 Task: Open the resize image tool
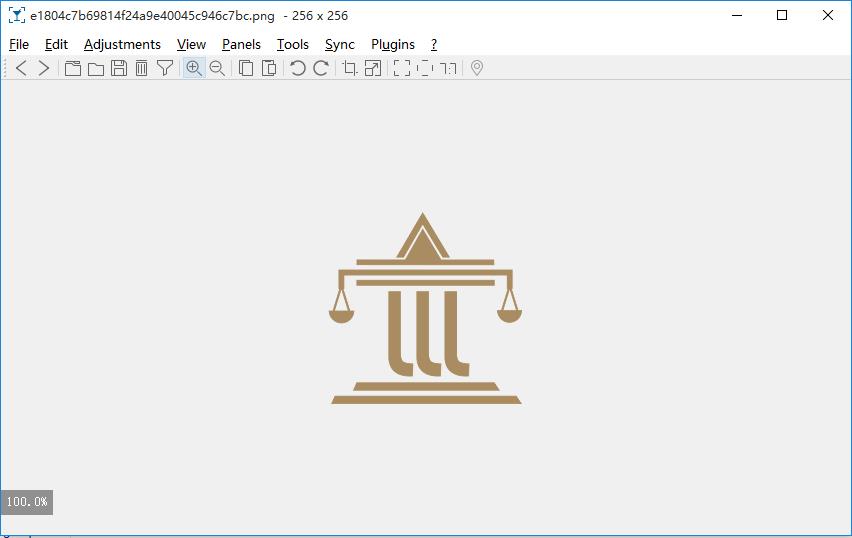[373, 68]
